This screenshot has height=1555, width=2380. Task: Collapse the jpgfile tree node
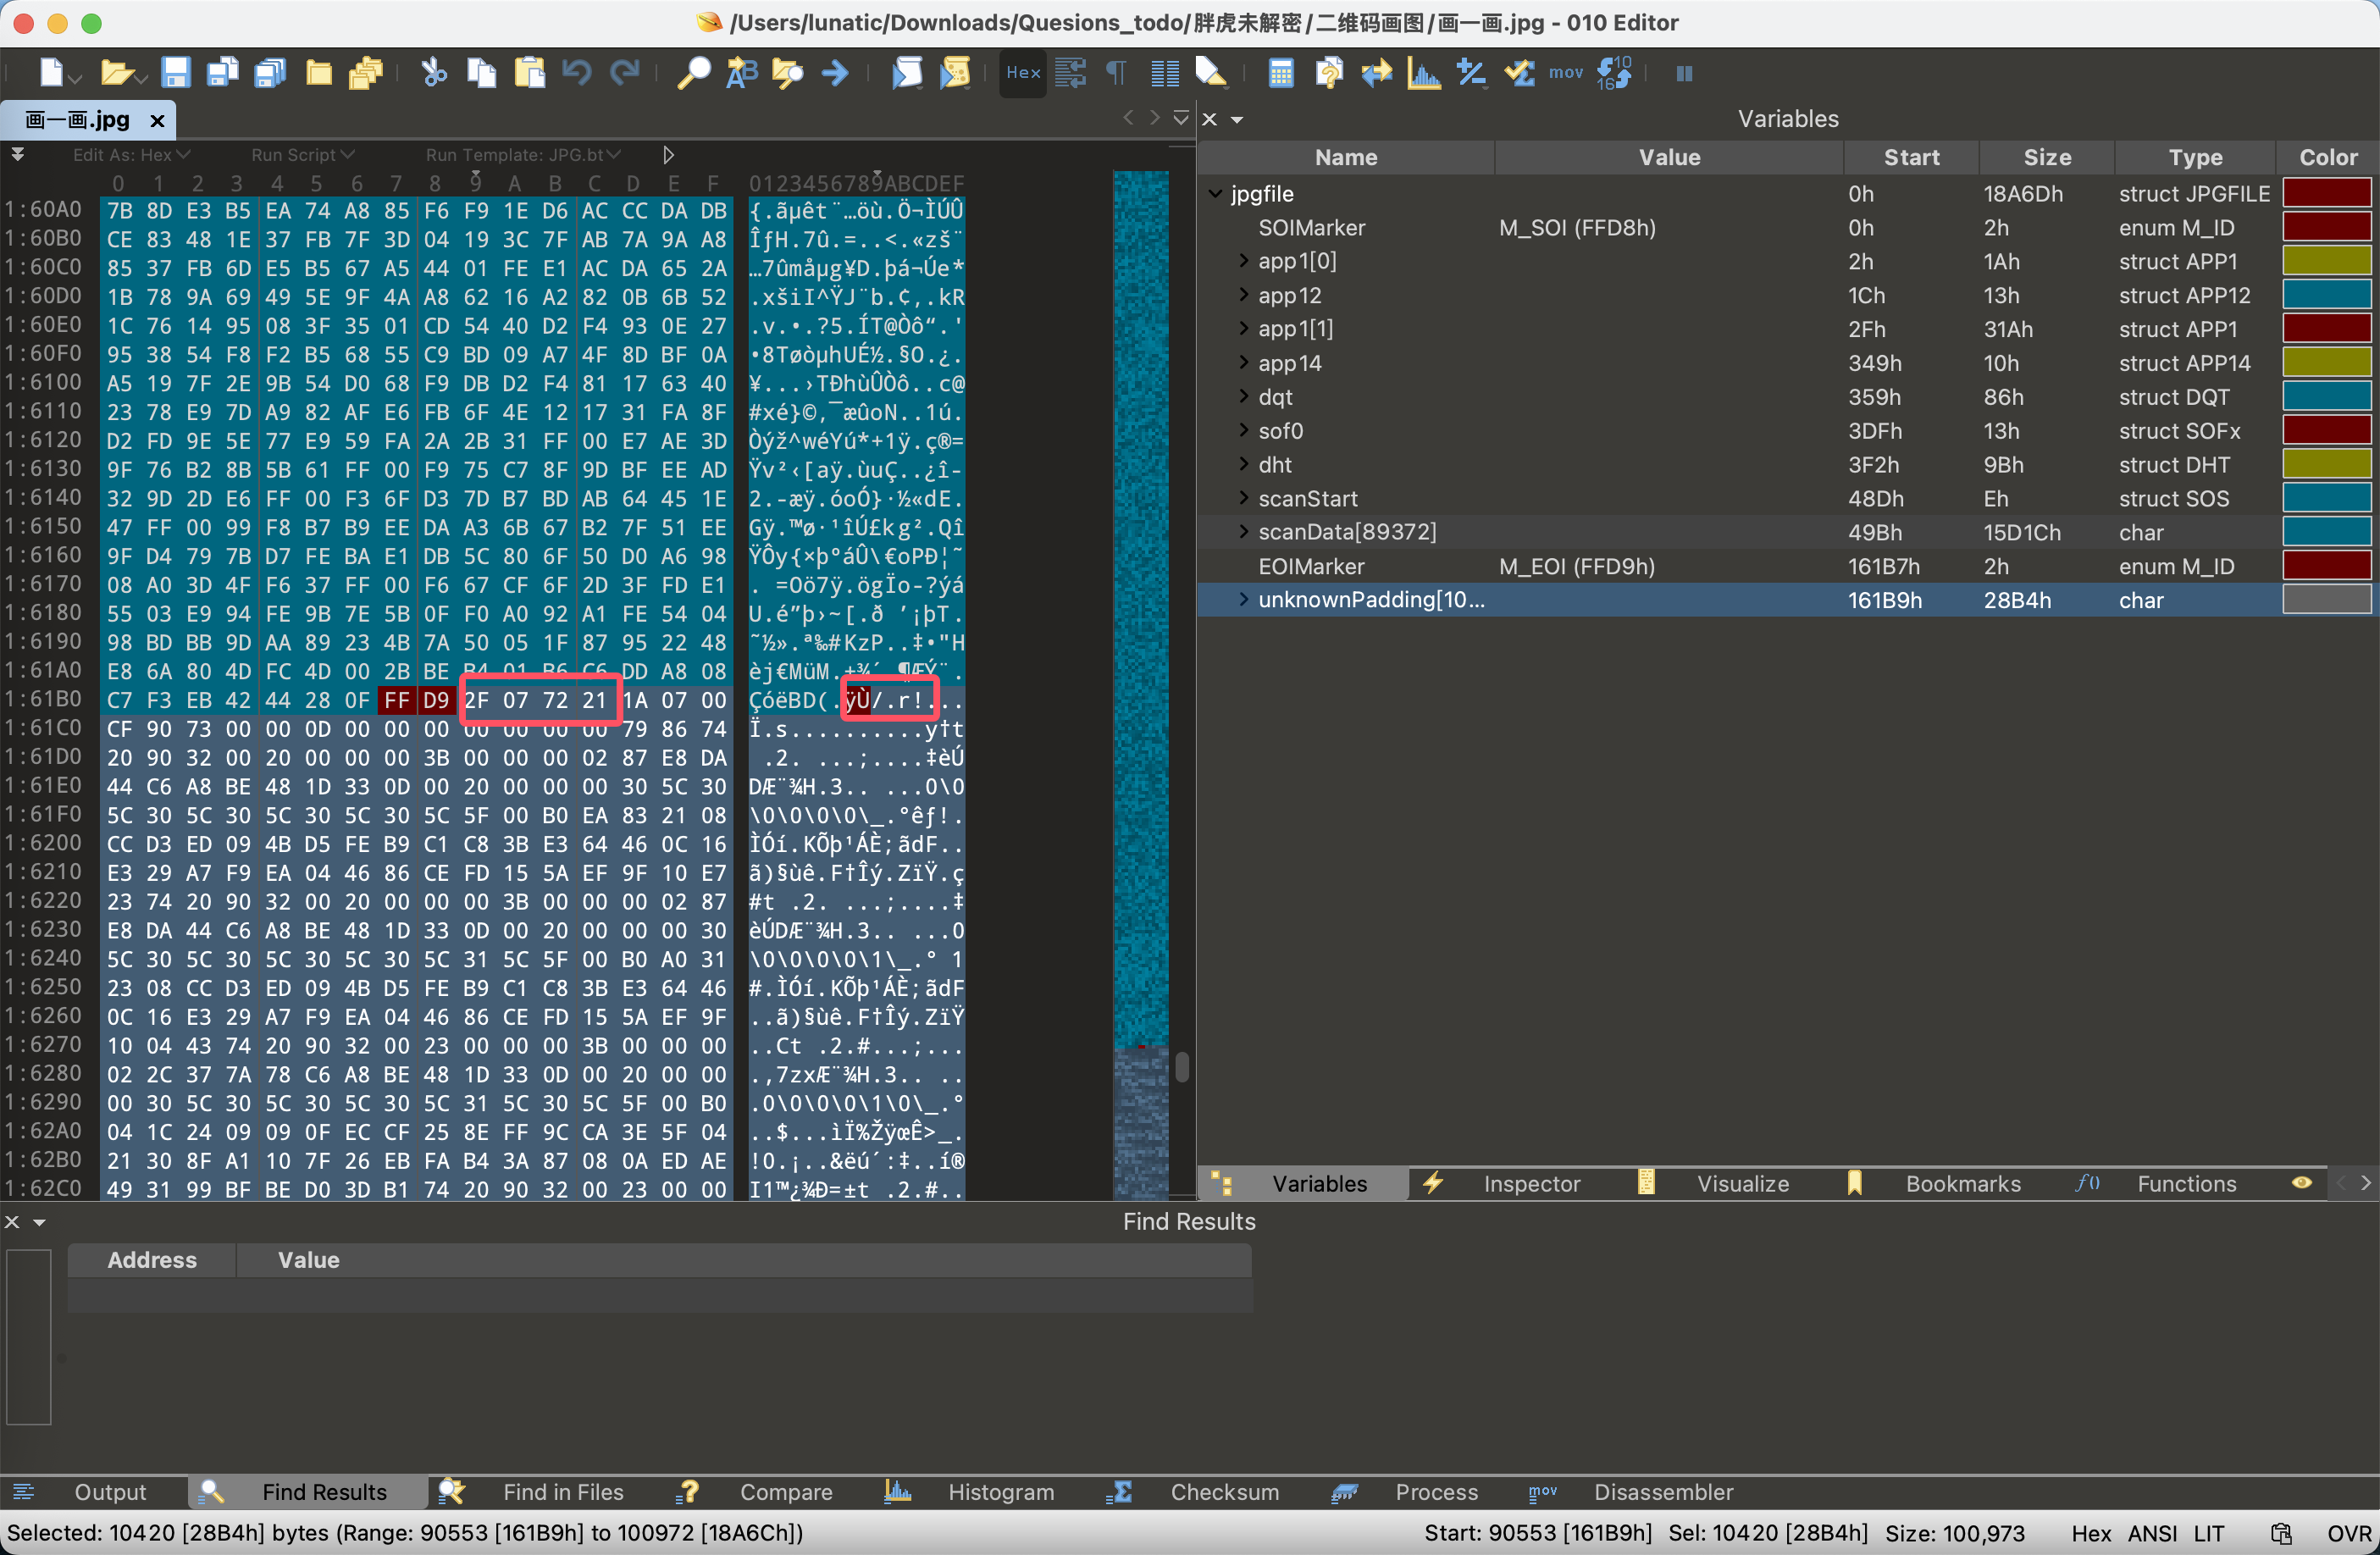tap(1216, 194)
